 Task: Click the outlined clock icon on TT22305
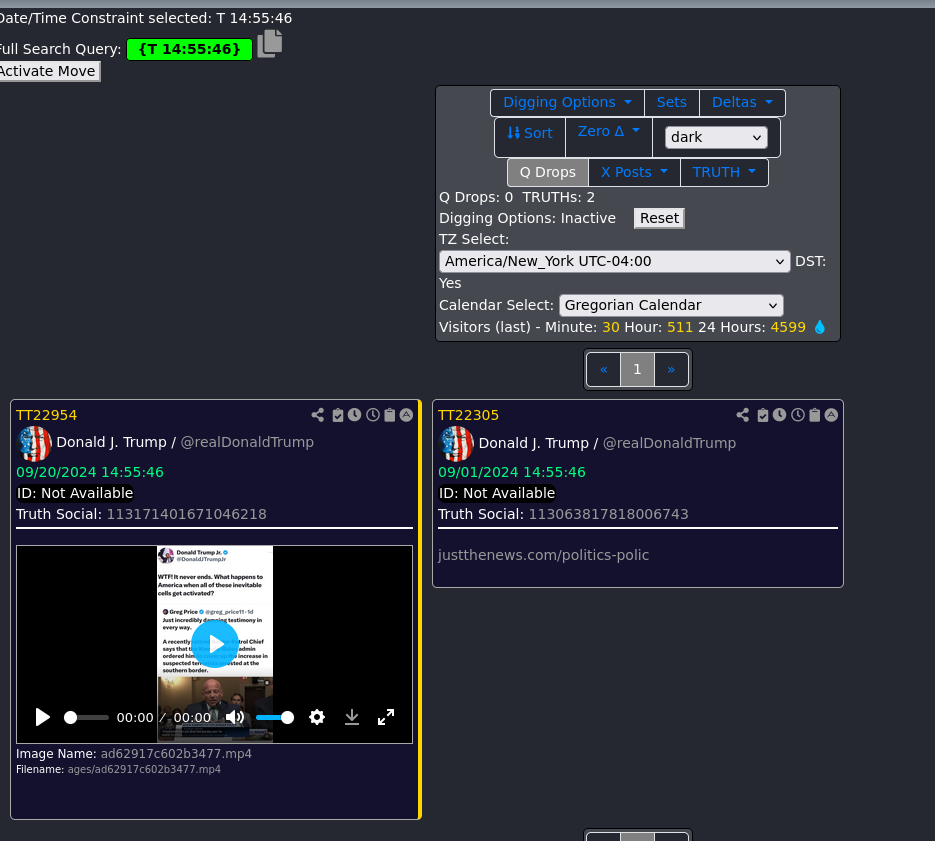coord(798,415)
